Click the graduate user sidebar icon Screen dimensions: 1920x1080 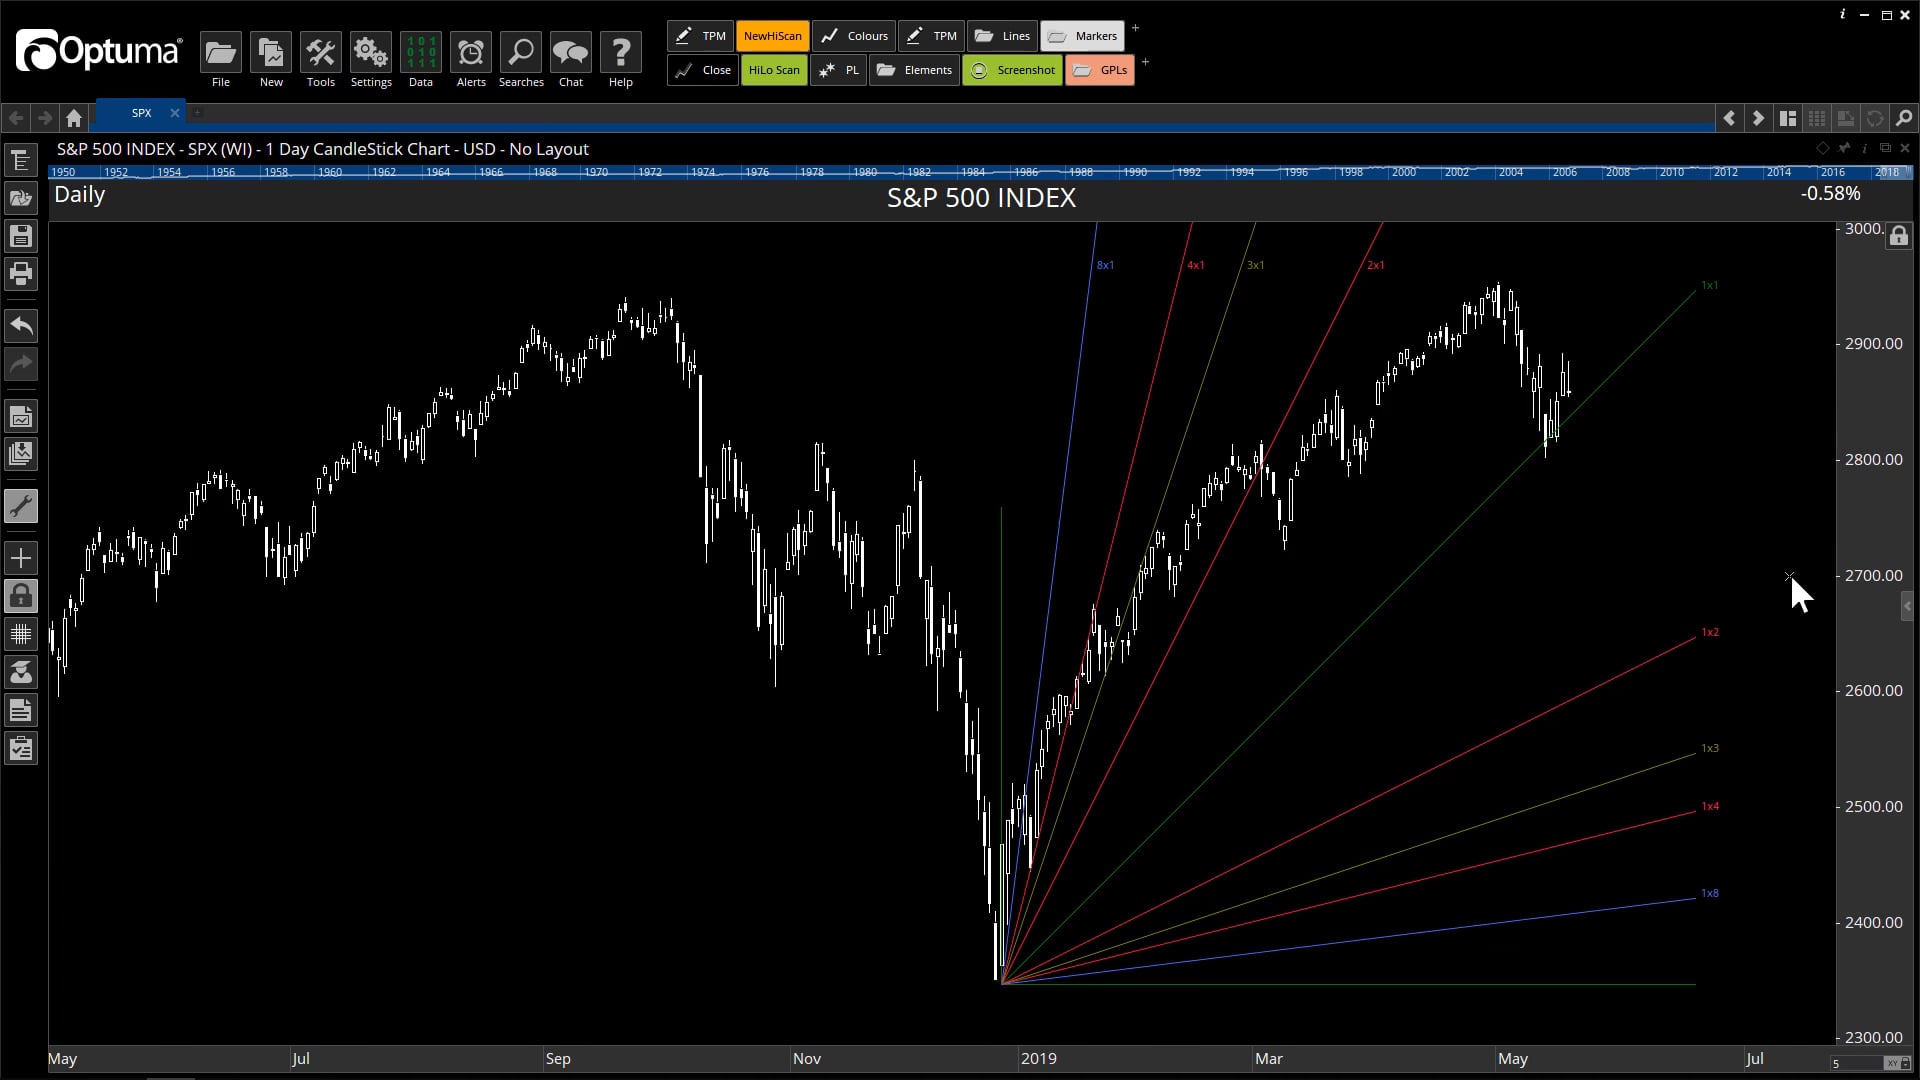pyautogui.click(x=21, y=672)
